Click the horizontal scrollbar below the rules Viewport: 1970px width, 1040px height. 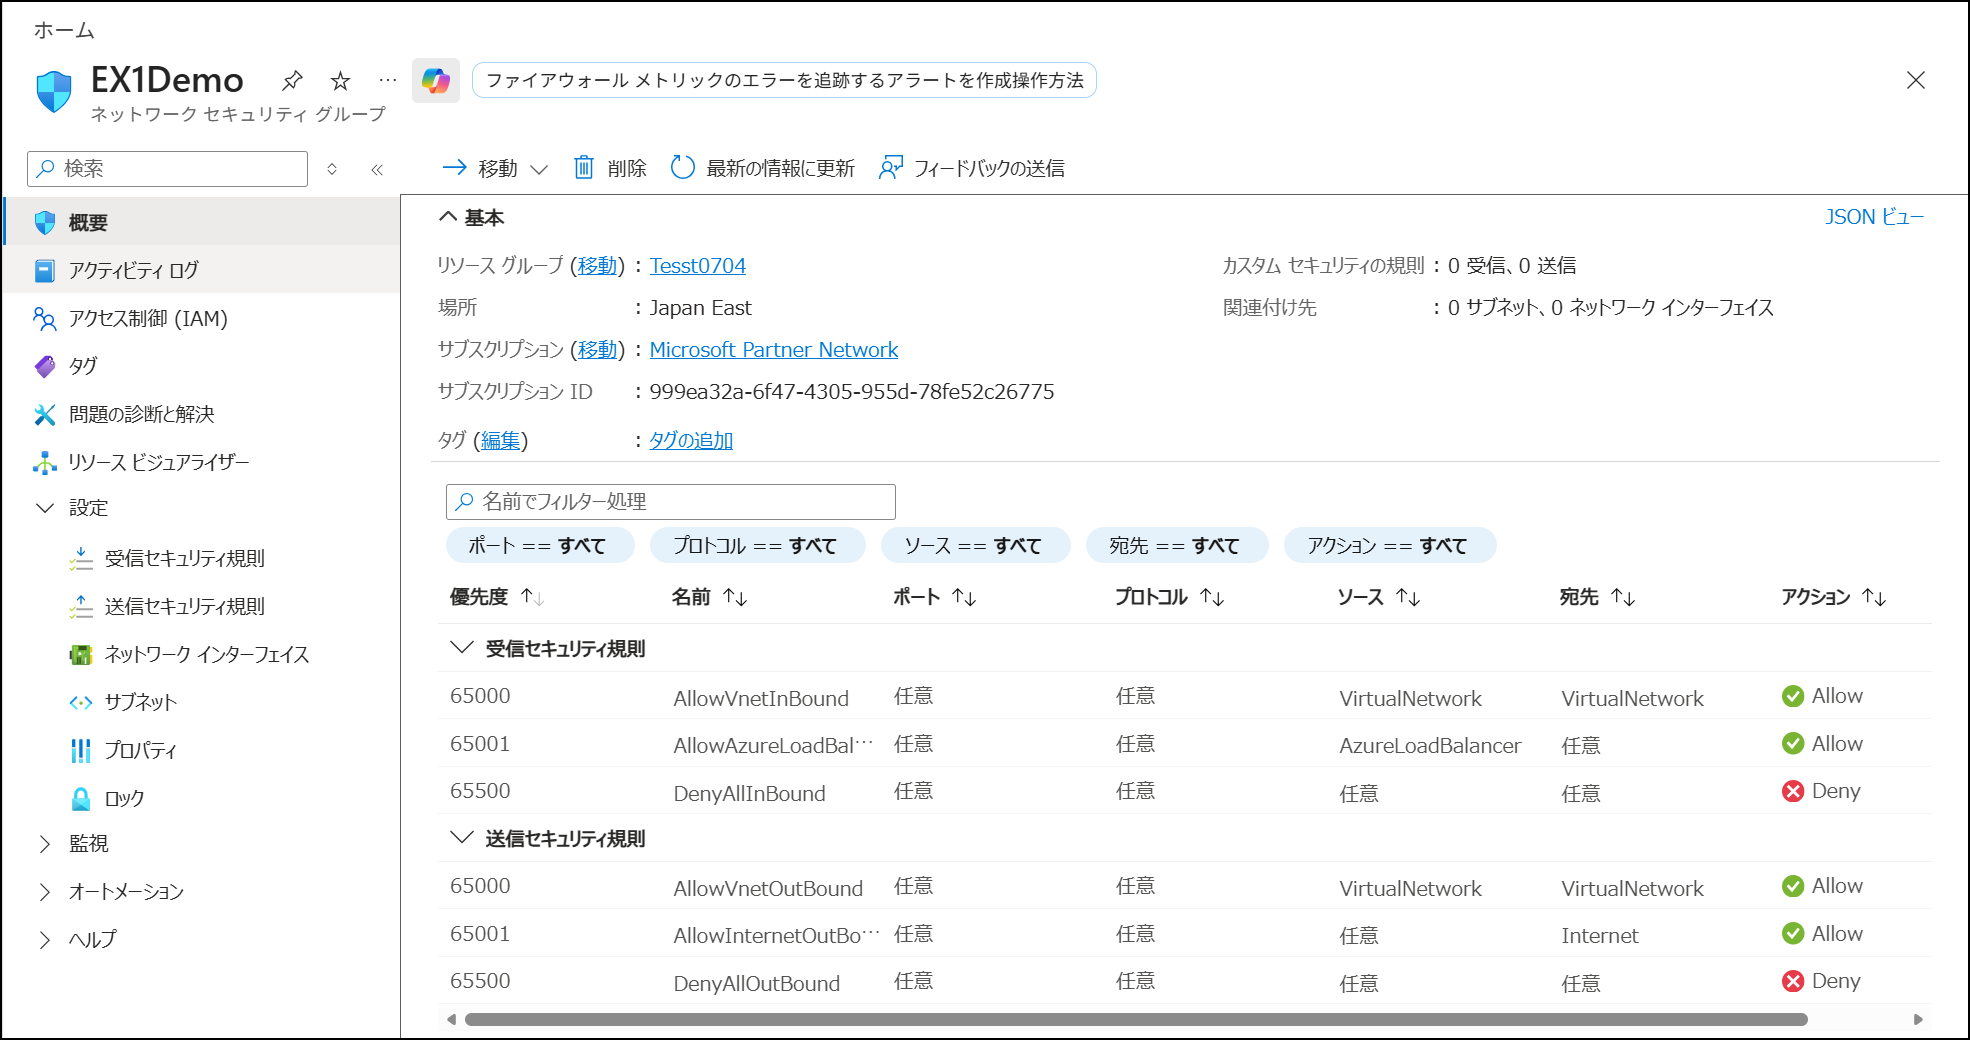(x=1136, y=1019)
